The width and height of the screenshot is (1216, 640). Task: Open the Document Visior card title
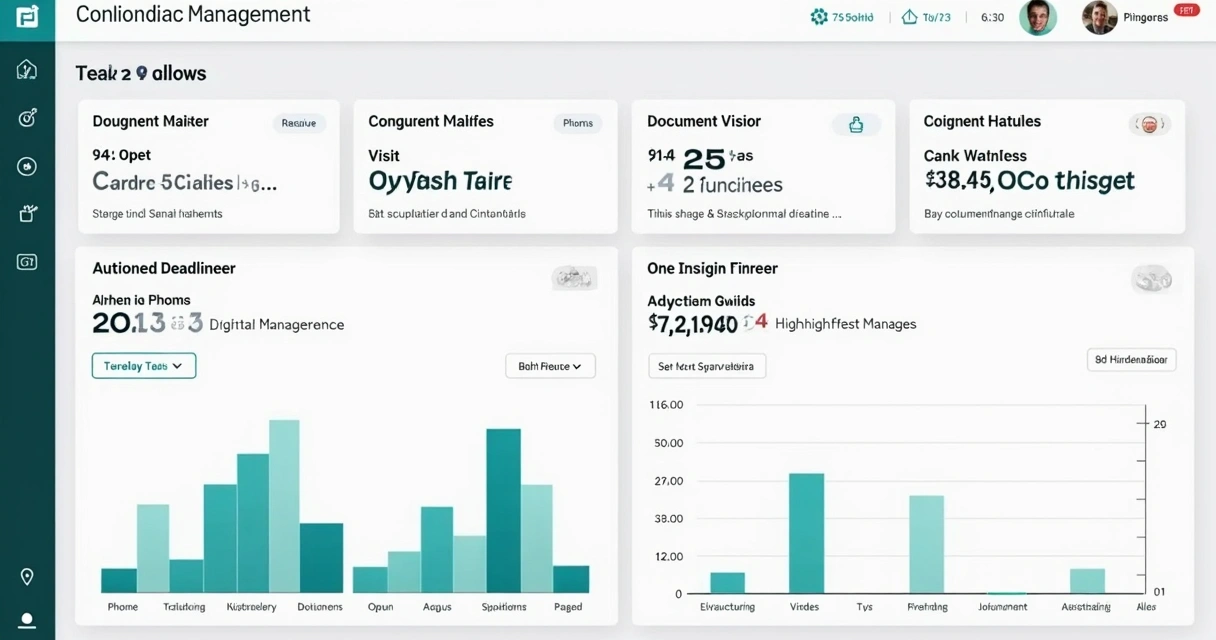pos(704,121)
